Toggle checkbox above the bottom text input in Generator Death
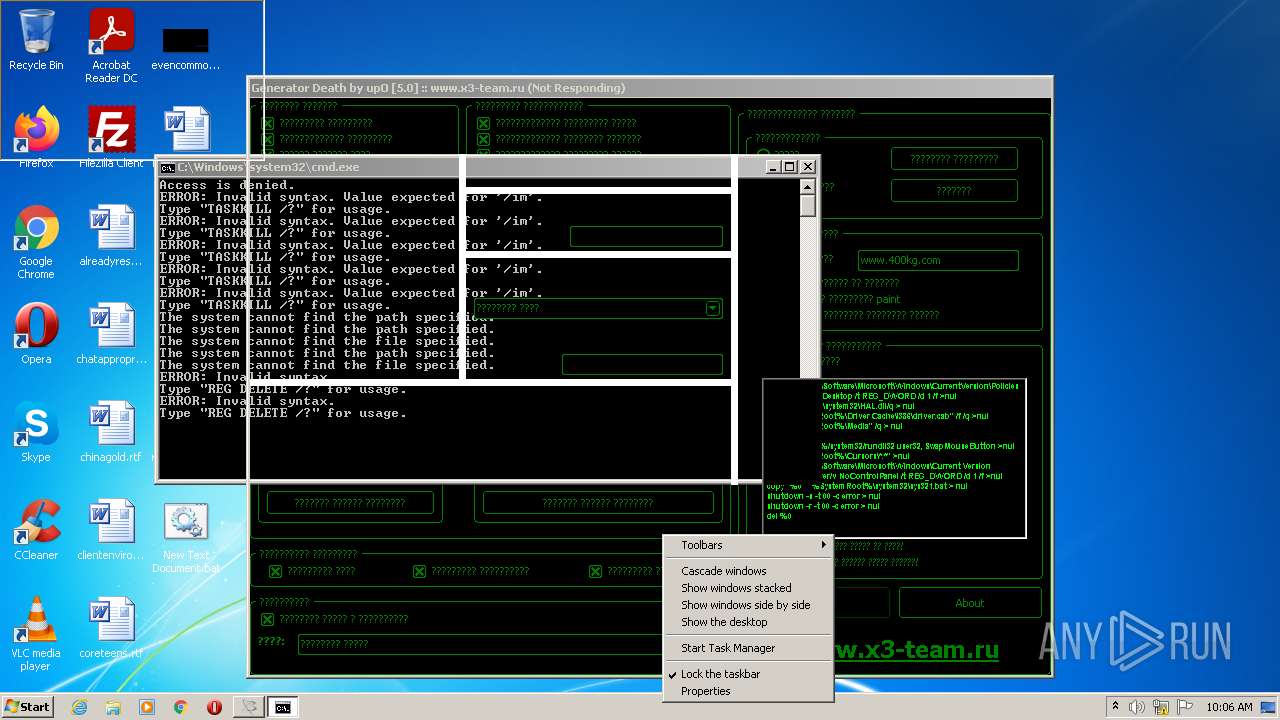Screen dimensions: 1280x720 (267, 621)
